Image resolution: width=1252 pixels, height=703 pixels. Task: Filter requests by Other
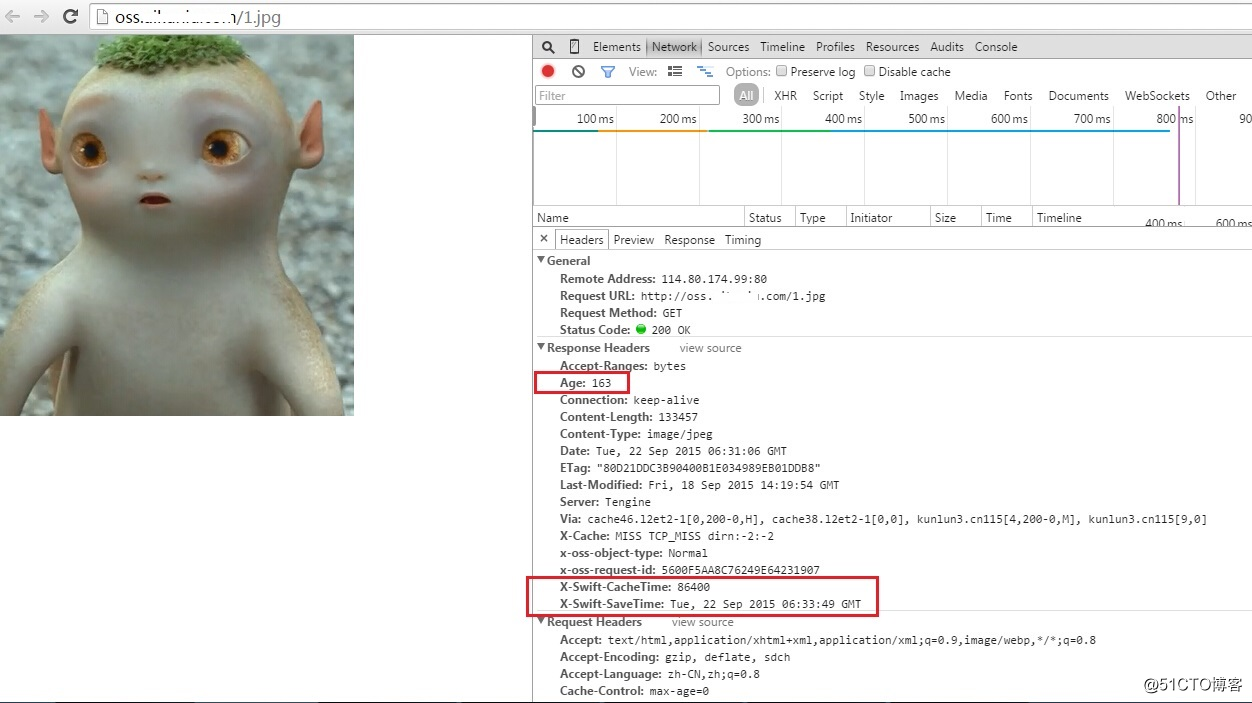tap(1220, 96)
